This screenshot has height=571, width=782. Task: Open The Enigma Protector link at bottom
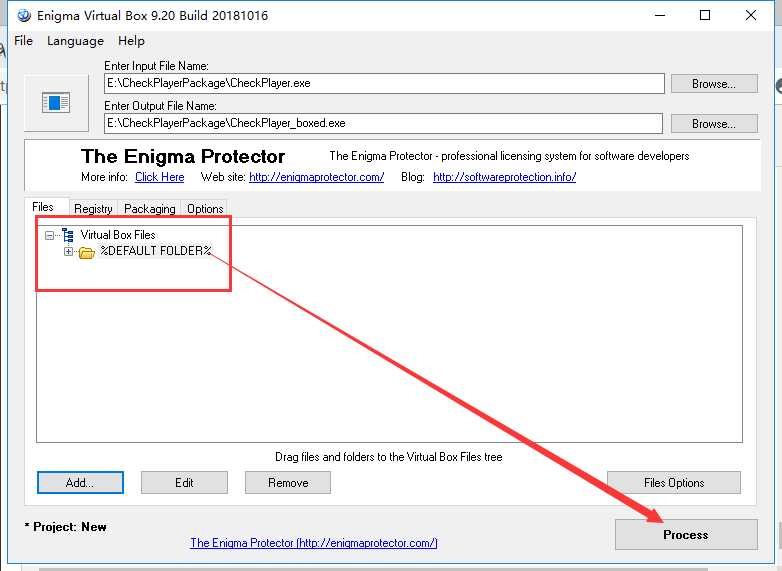point(314,543)
